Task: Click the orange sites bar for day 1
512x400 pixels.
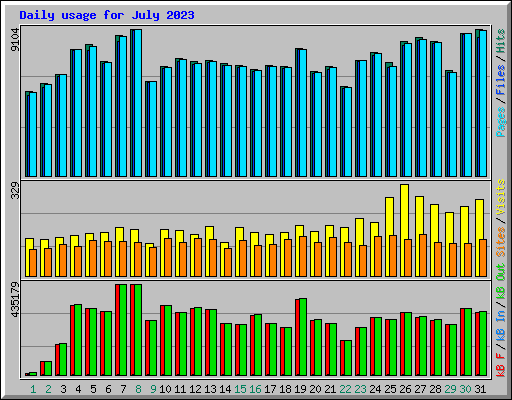Action: point(33,263)
